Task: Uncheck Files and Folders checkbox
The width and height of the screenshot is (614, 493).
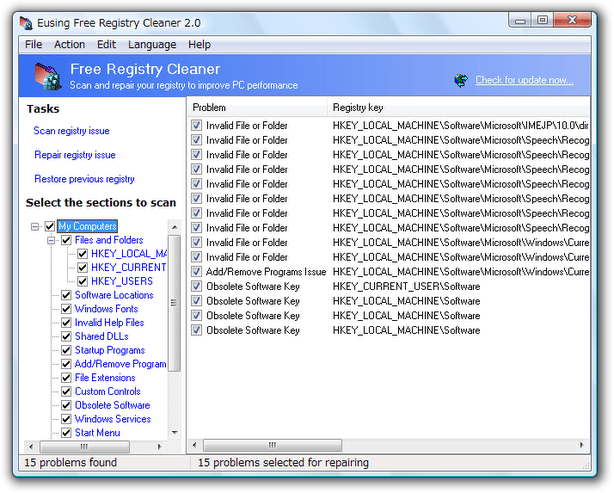Action: (x=66, y=240)
